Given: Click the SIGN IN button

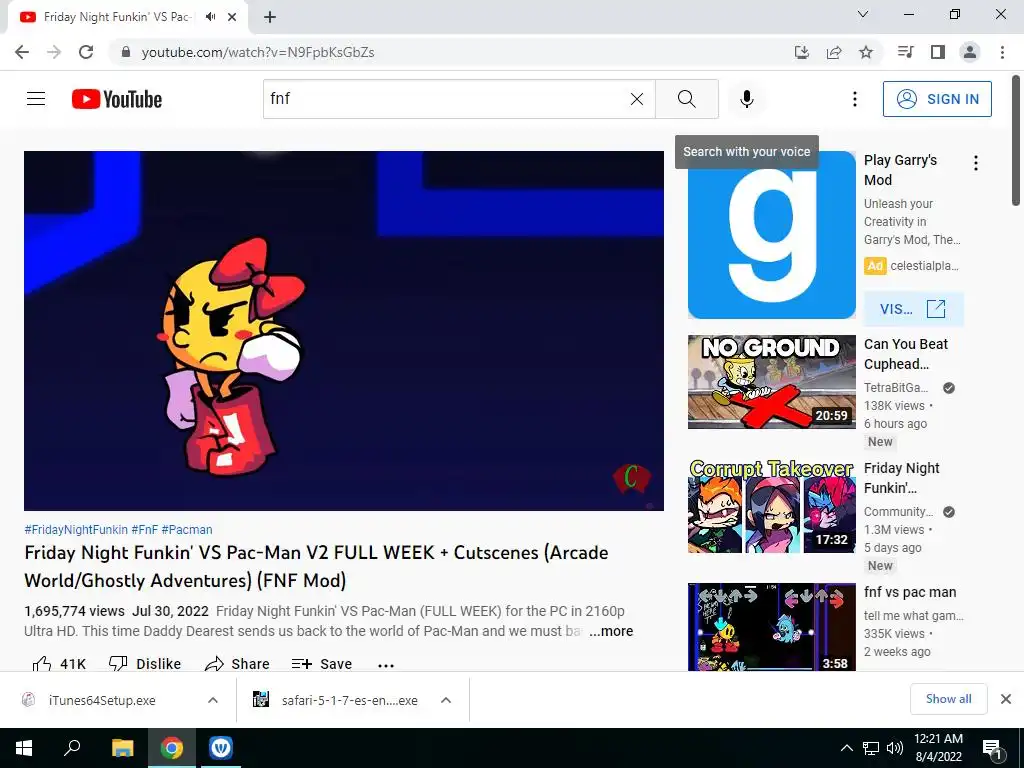Looking at the screenshot, I should click(x=937, y=99).
